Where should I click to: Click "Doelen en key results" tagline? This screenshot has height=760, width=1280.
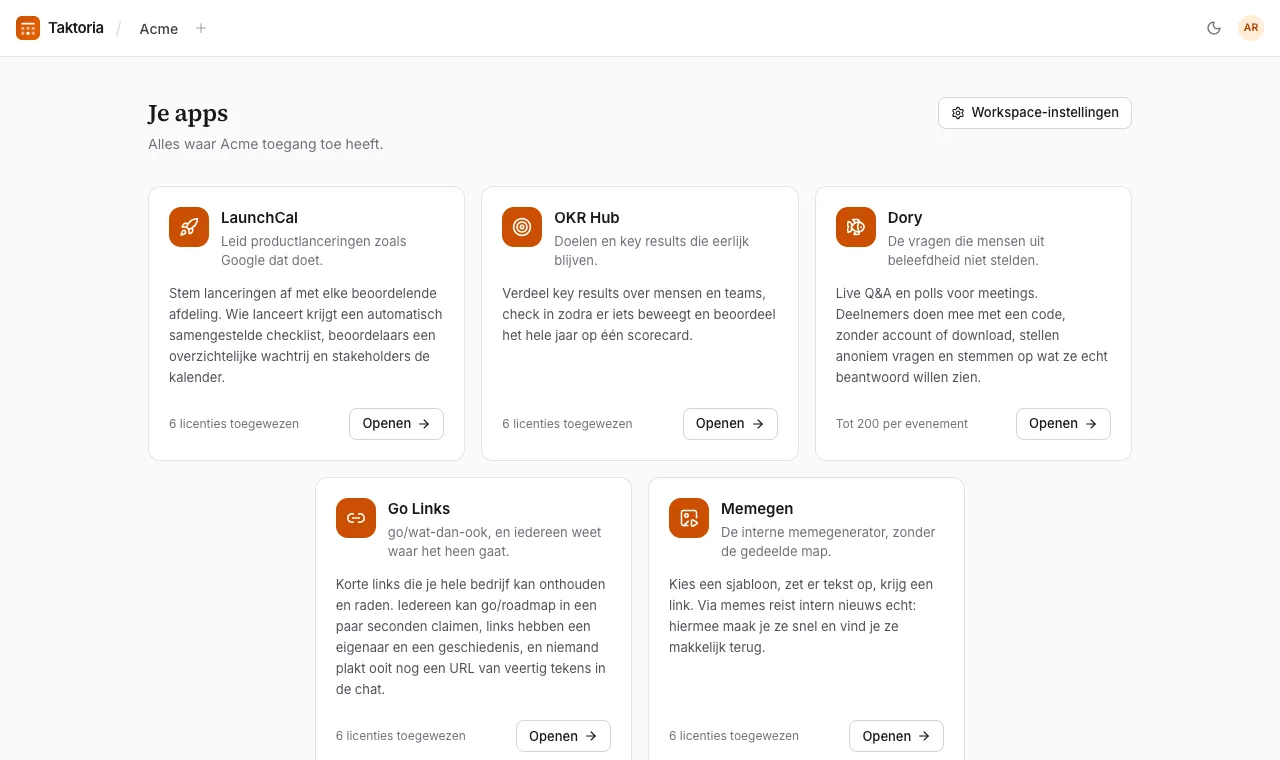(x=652, y=251)
